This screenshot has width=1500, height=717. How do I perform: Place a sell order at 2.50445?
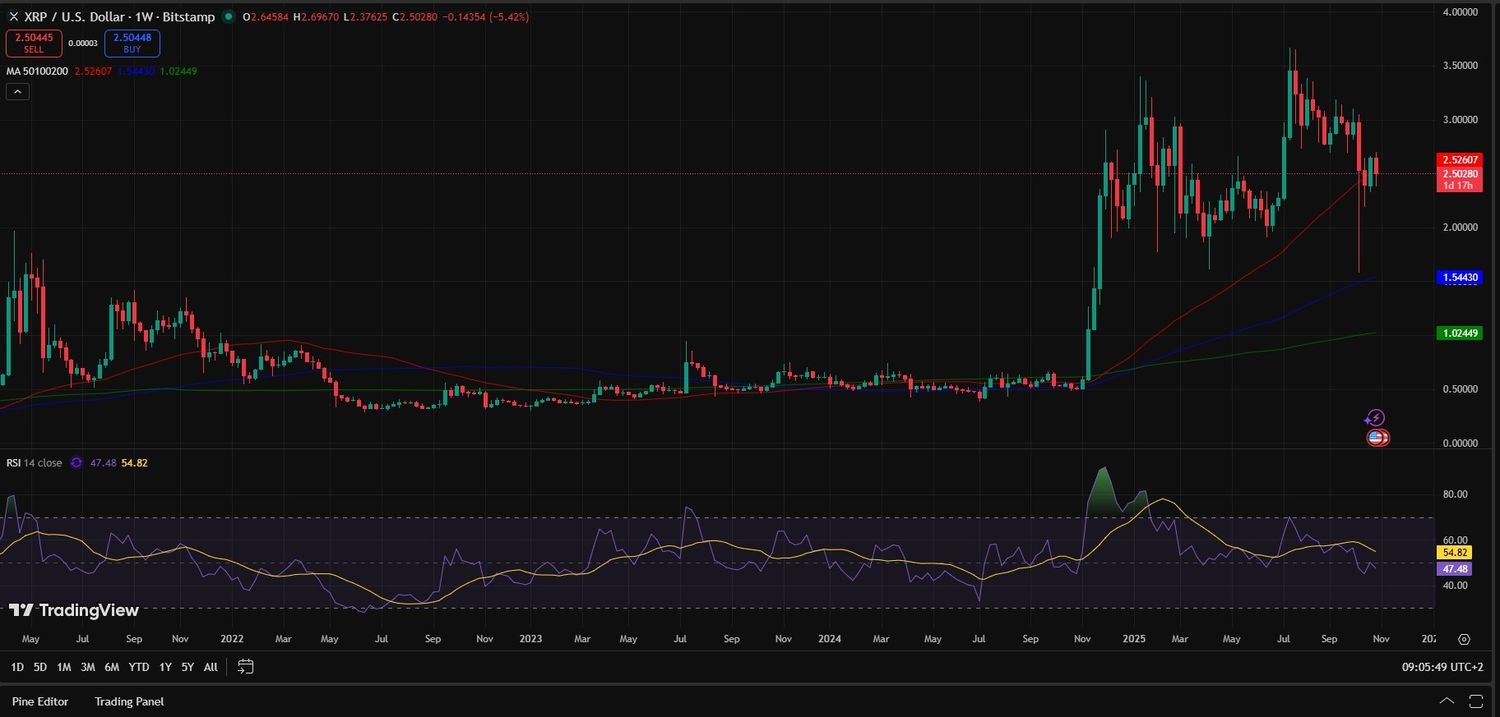coord(33,43)
